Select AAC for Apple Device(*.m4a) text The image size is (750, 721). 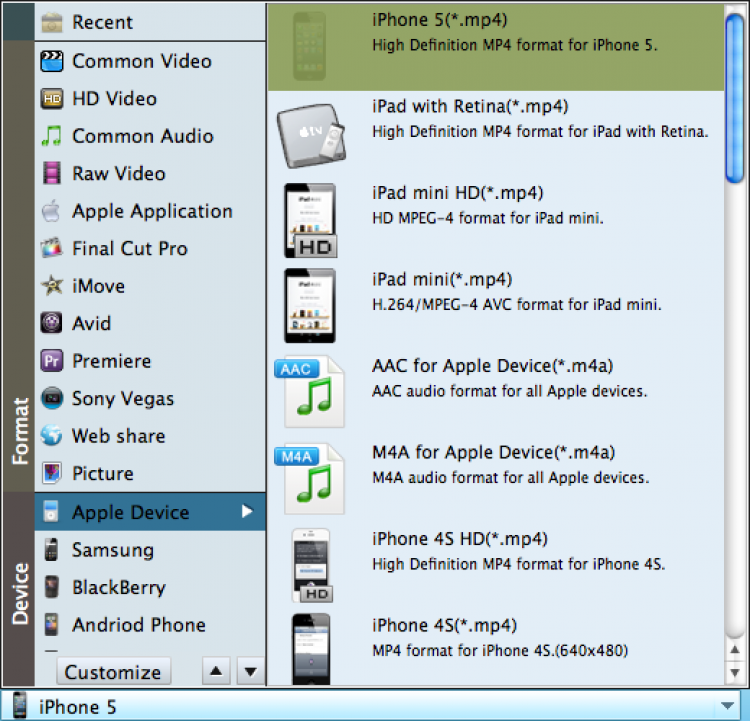(493, 366)
